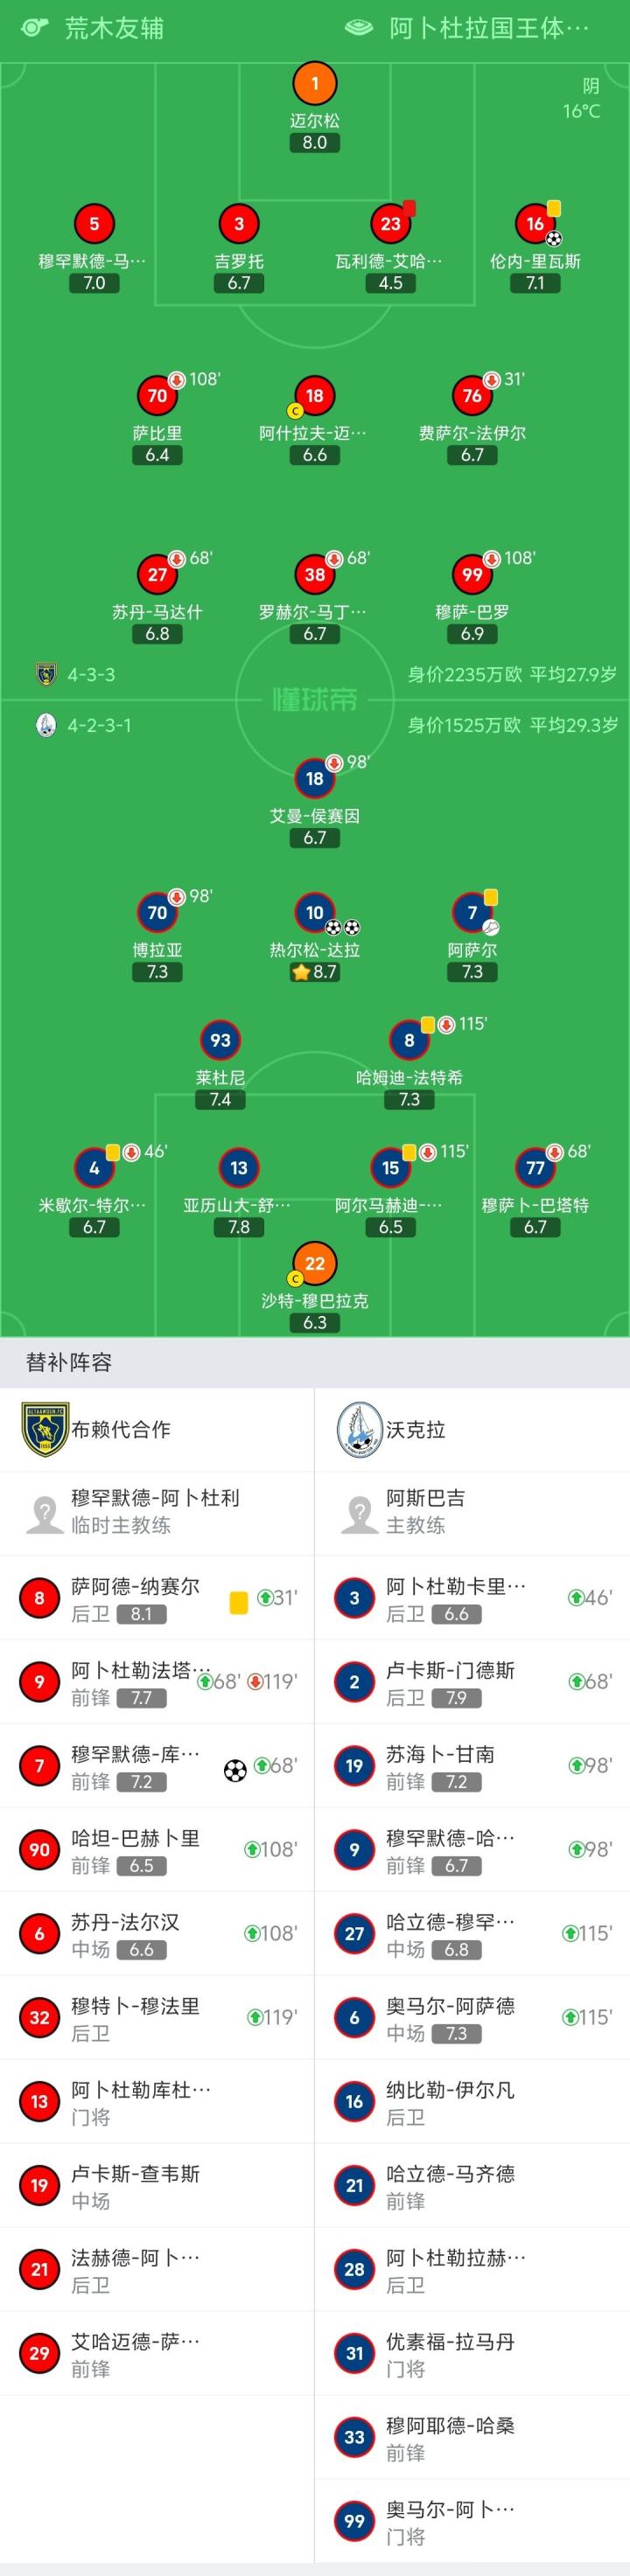Tap goalkeeper number 22 captain badge
The height and width of the screenshot is (2576, 630).
[315, 1264]
